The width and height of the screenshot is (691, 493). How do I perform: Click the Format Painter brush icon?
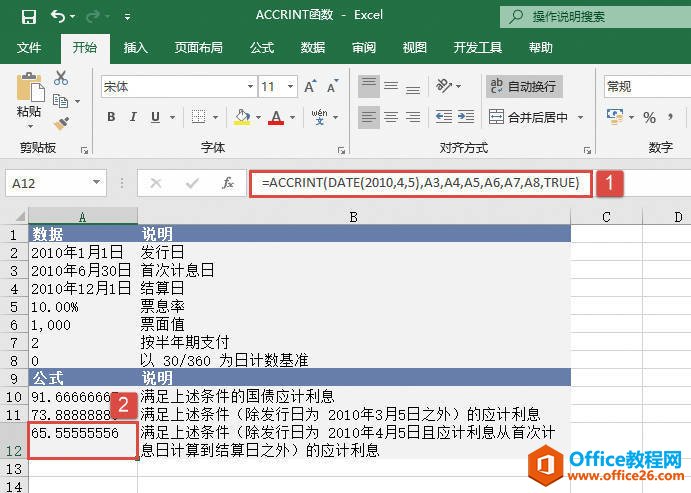point(61,123)
